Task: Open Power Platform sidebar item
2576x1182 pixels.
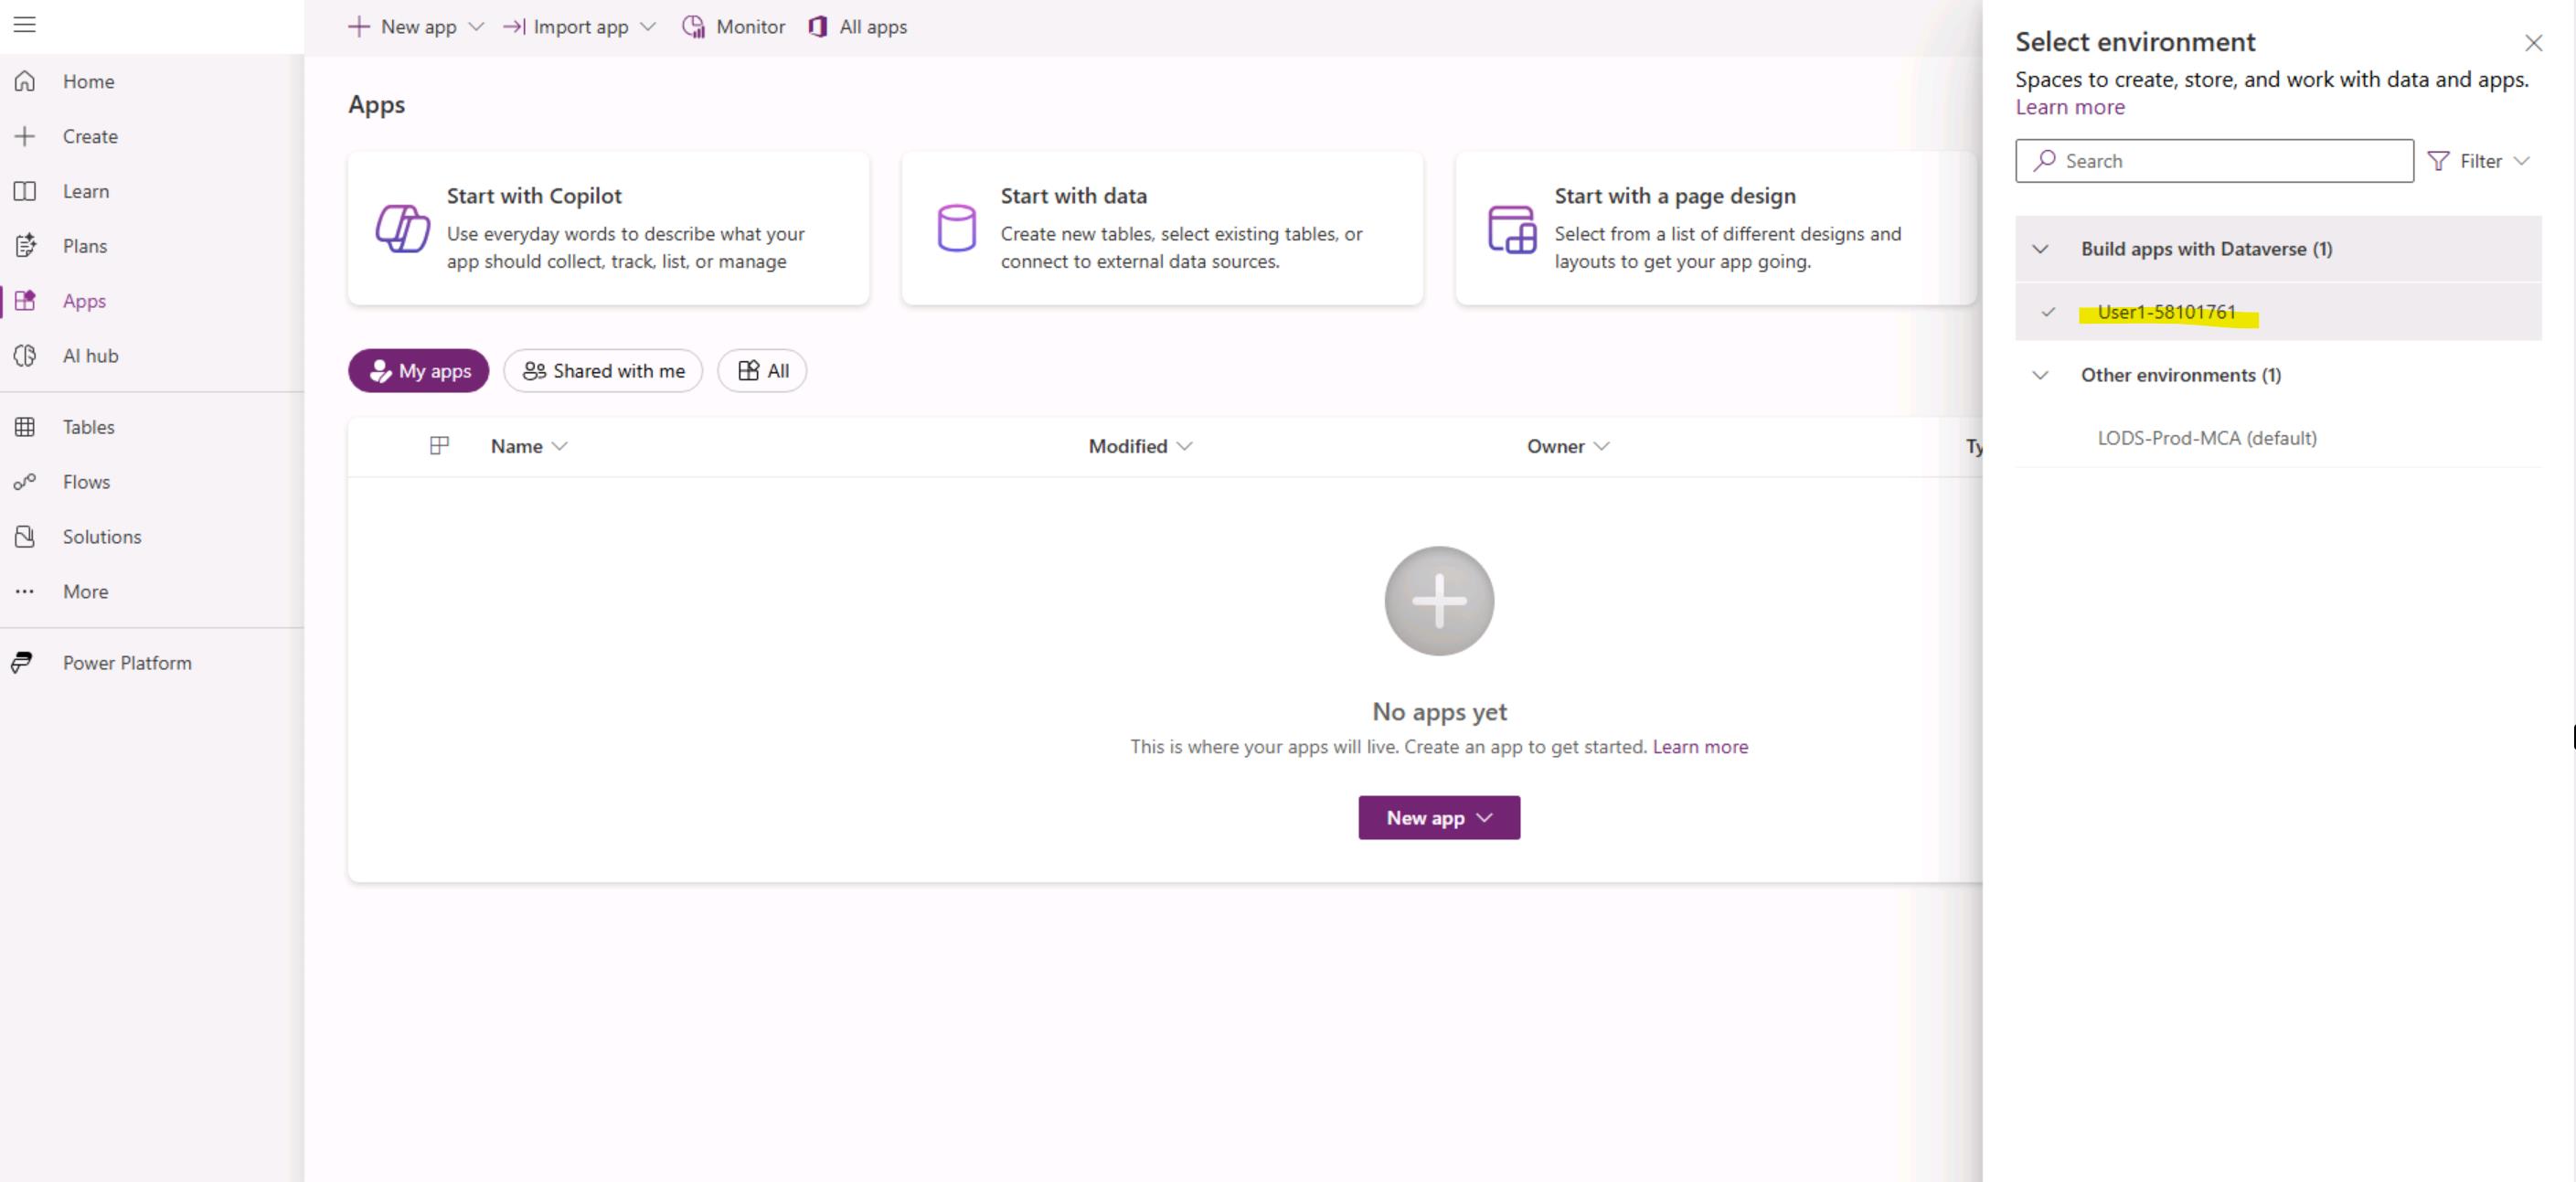Action: tap(126, 663)
